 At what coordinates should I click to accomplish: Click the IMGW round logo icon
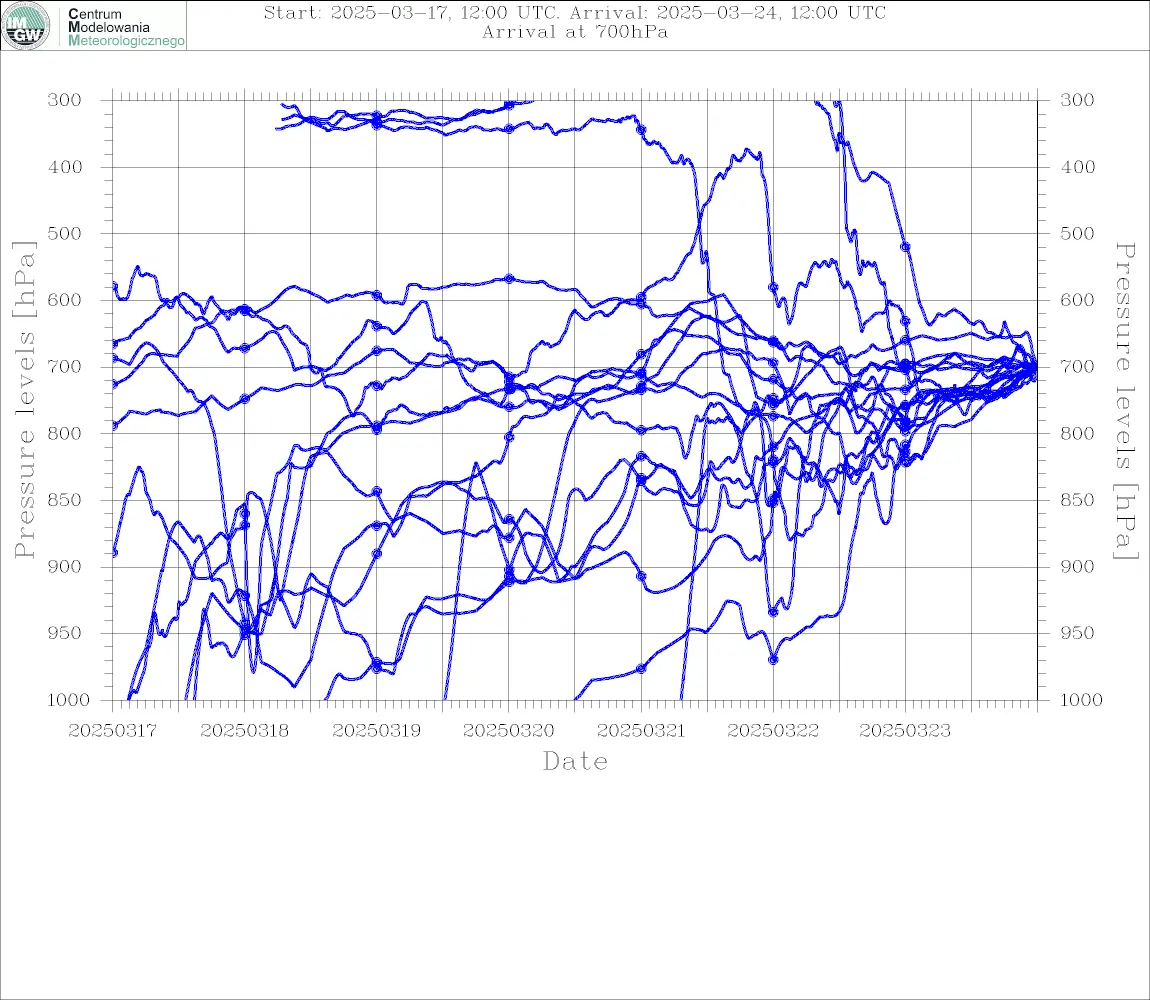[26, 26]
